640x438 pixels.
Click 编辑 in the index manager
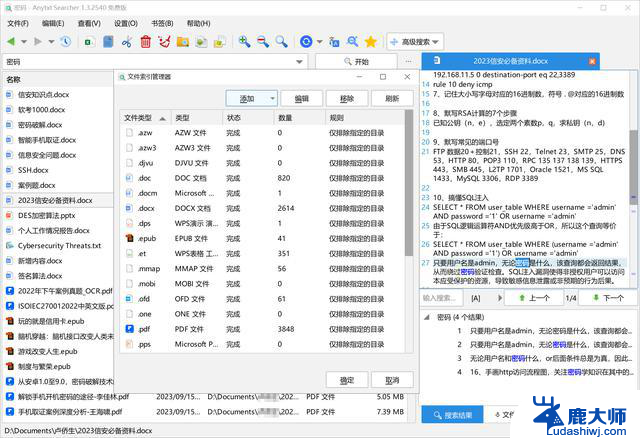coord(302,98)
